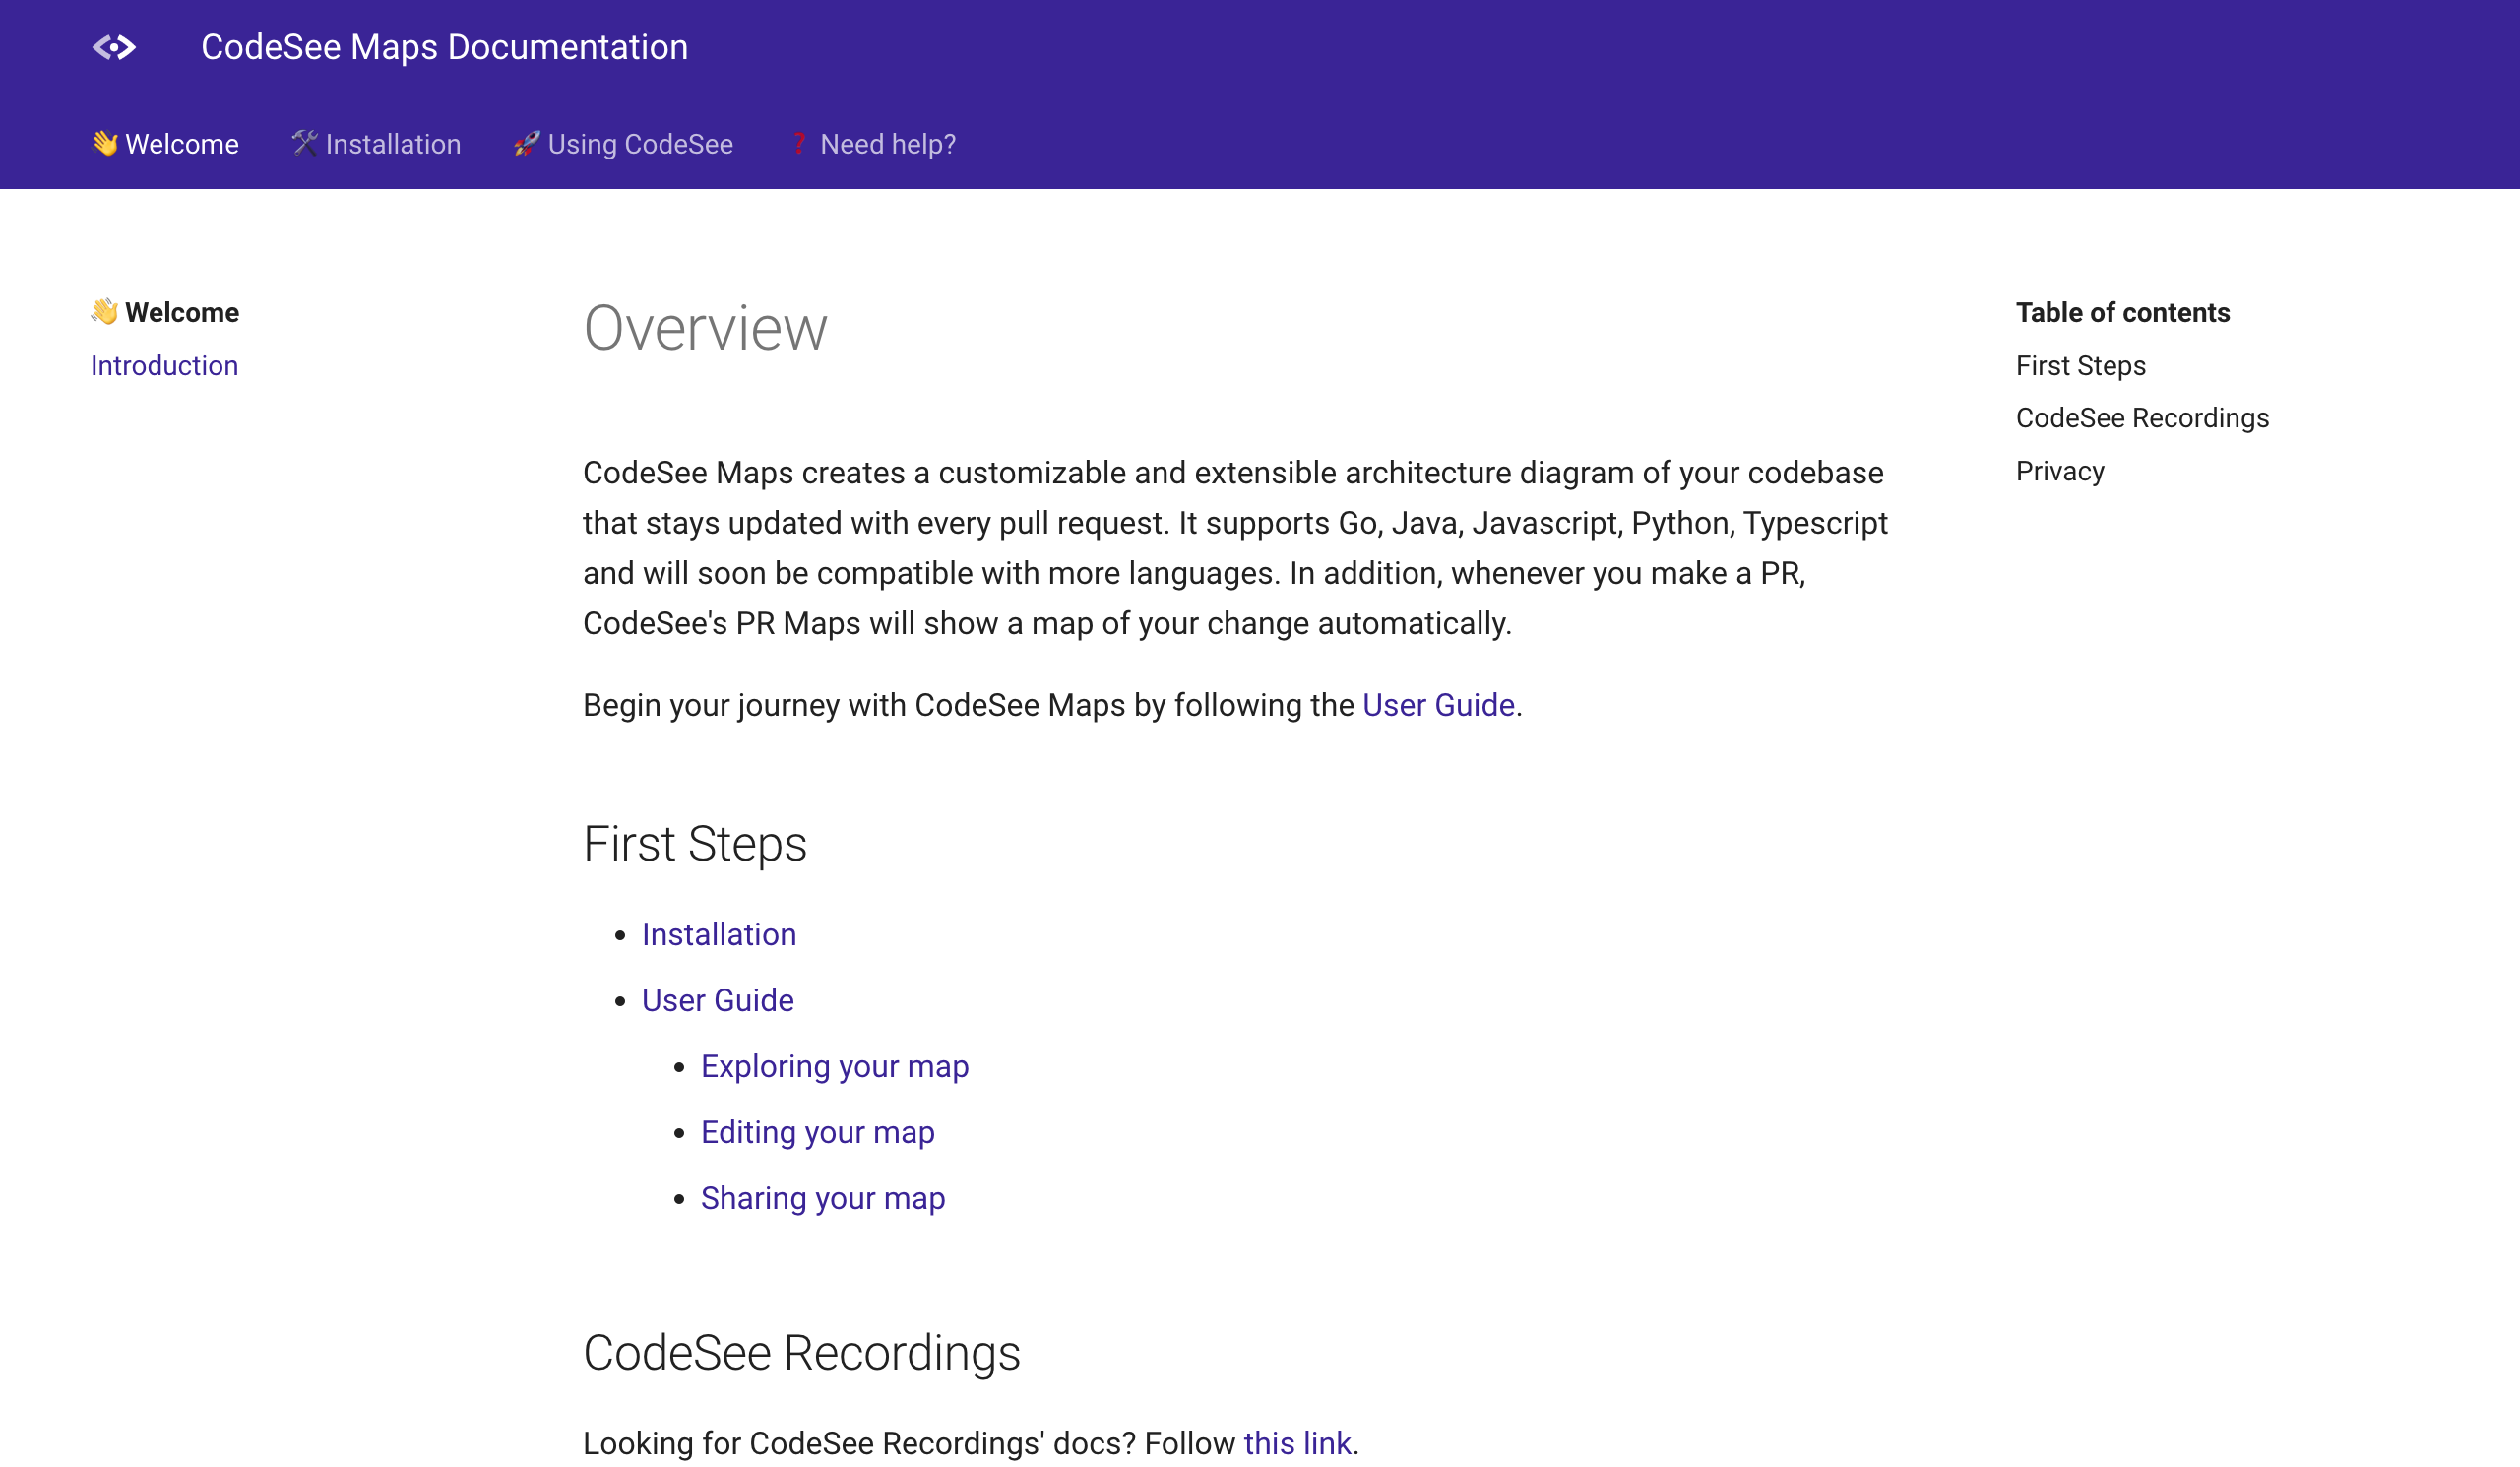Open the Using CodeSee tab
The width and height of the screenshot is (2520, 1467).
(623, 144)
